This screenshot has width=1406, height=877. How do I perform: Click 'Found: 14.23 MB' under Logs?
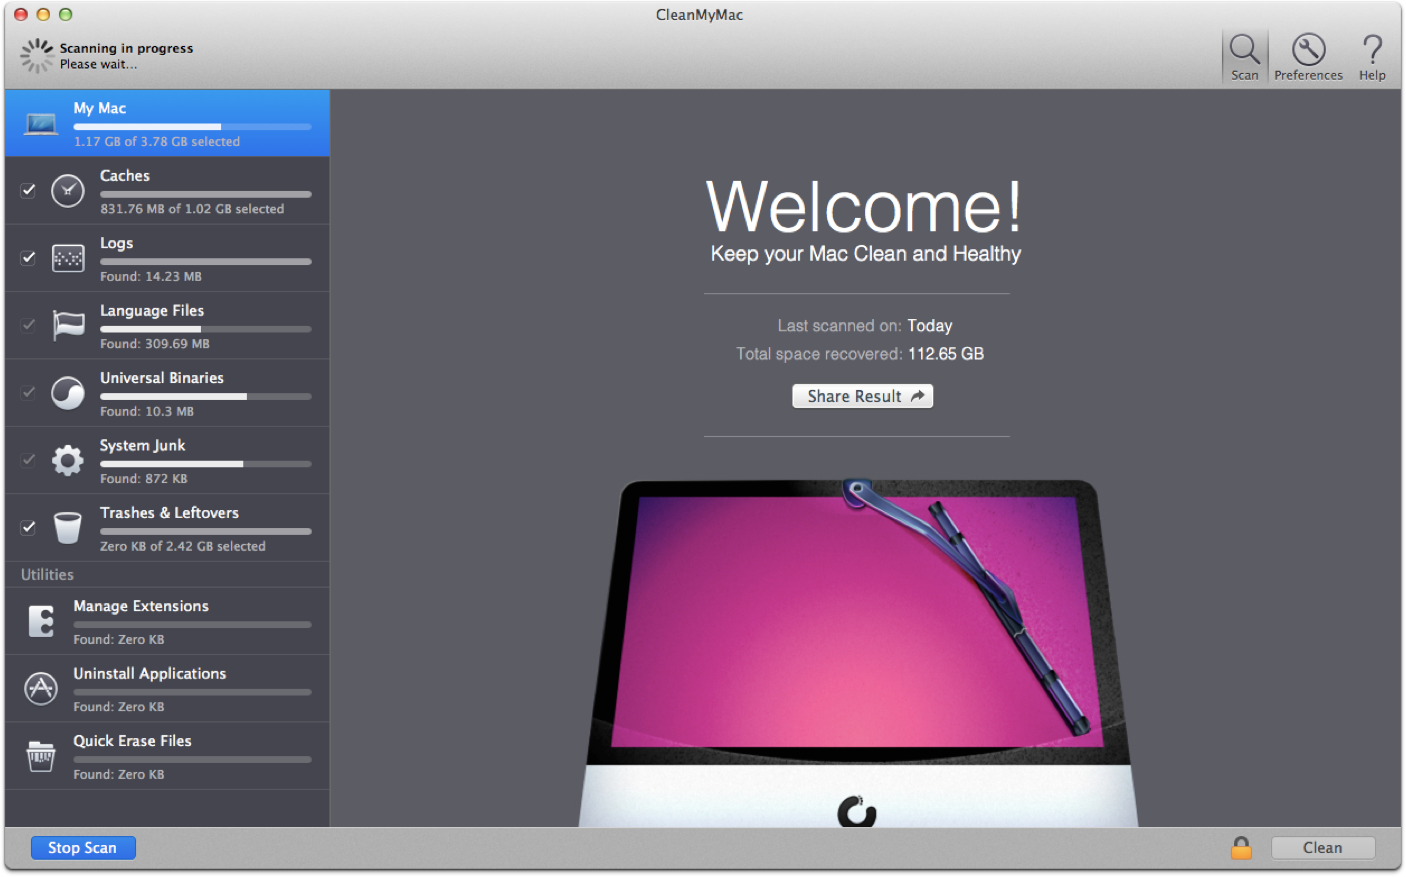(x=151, y=277)
